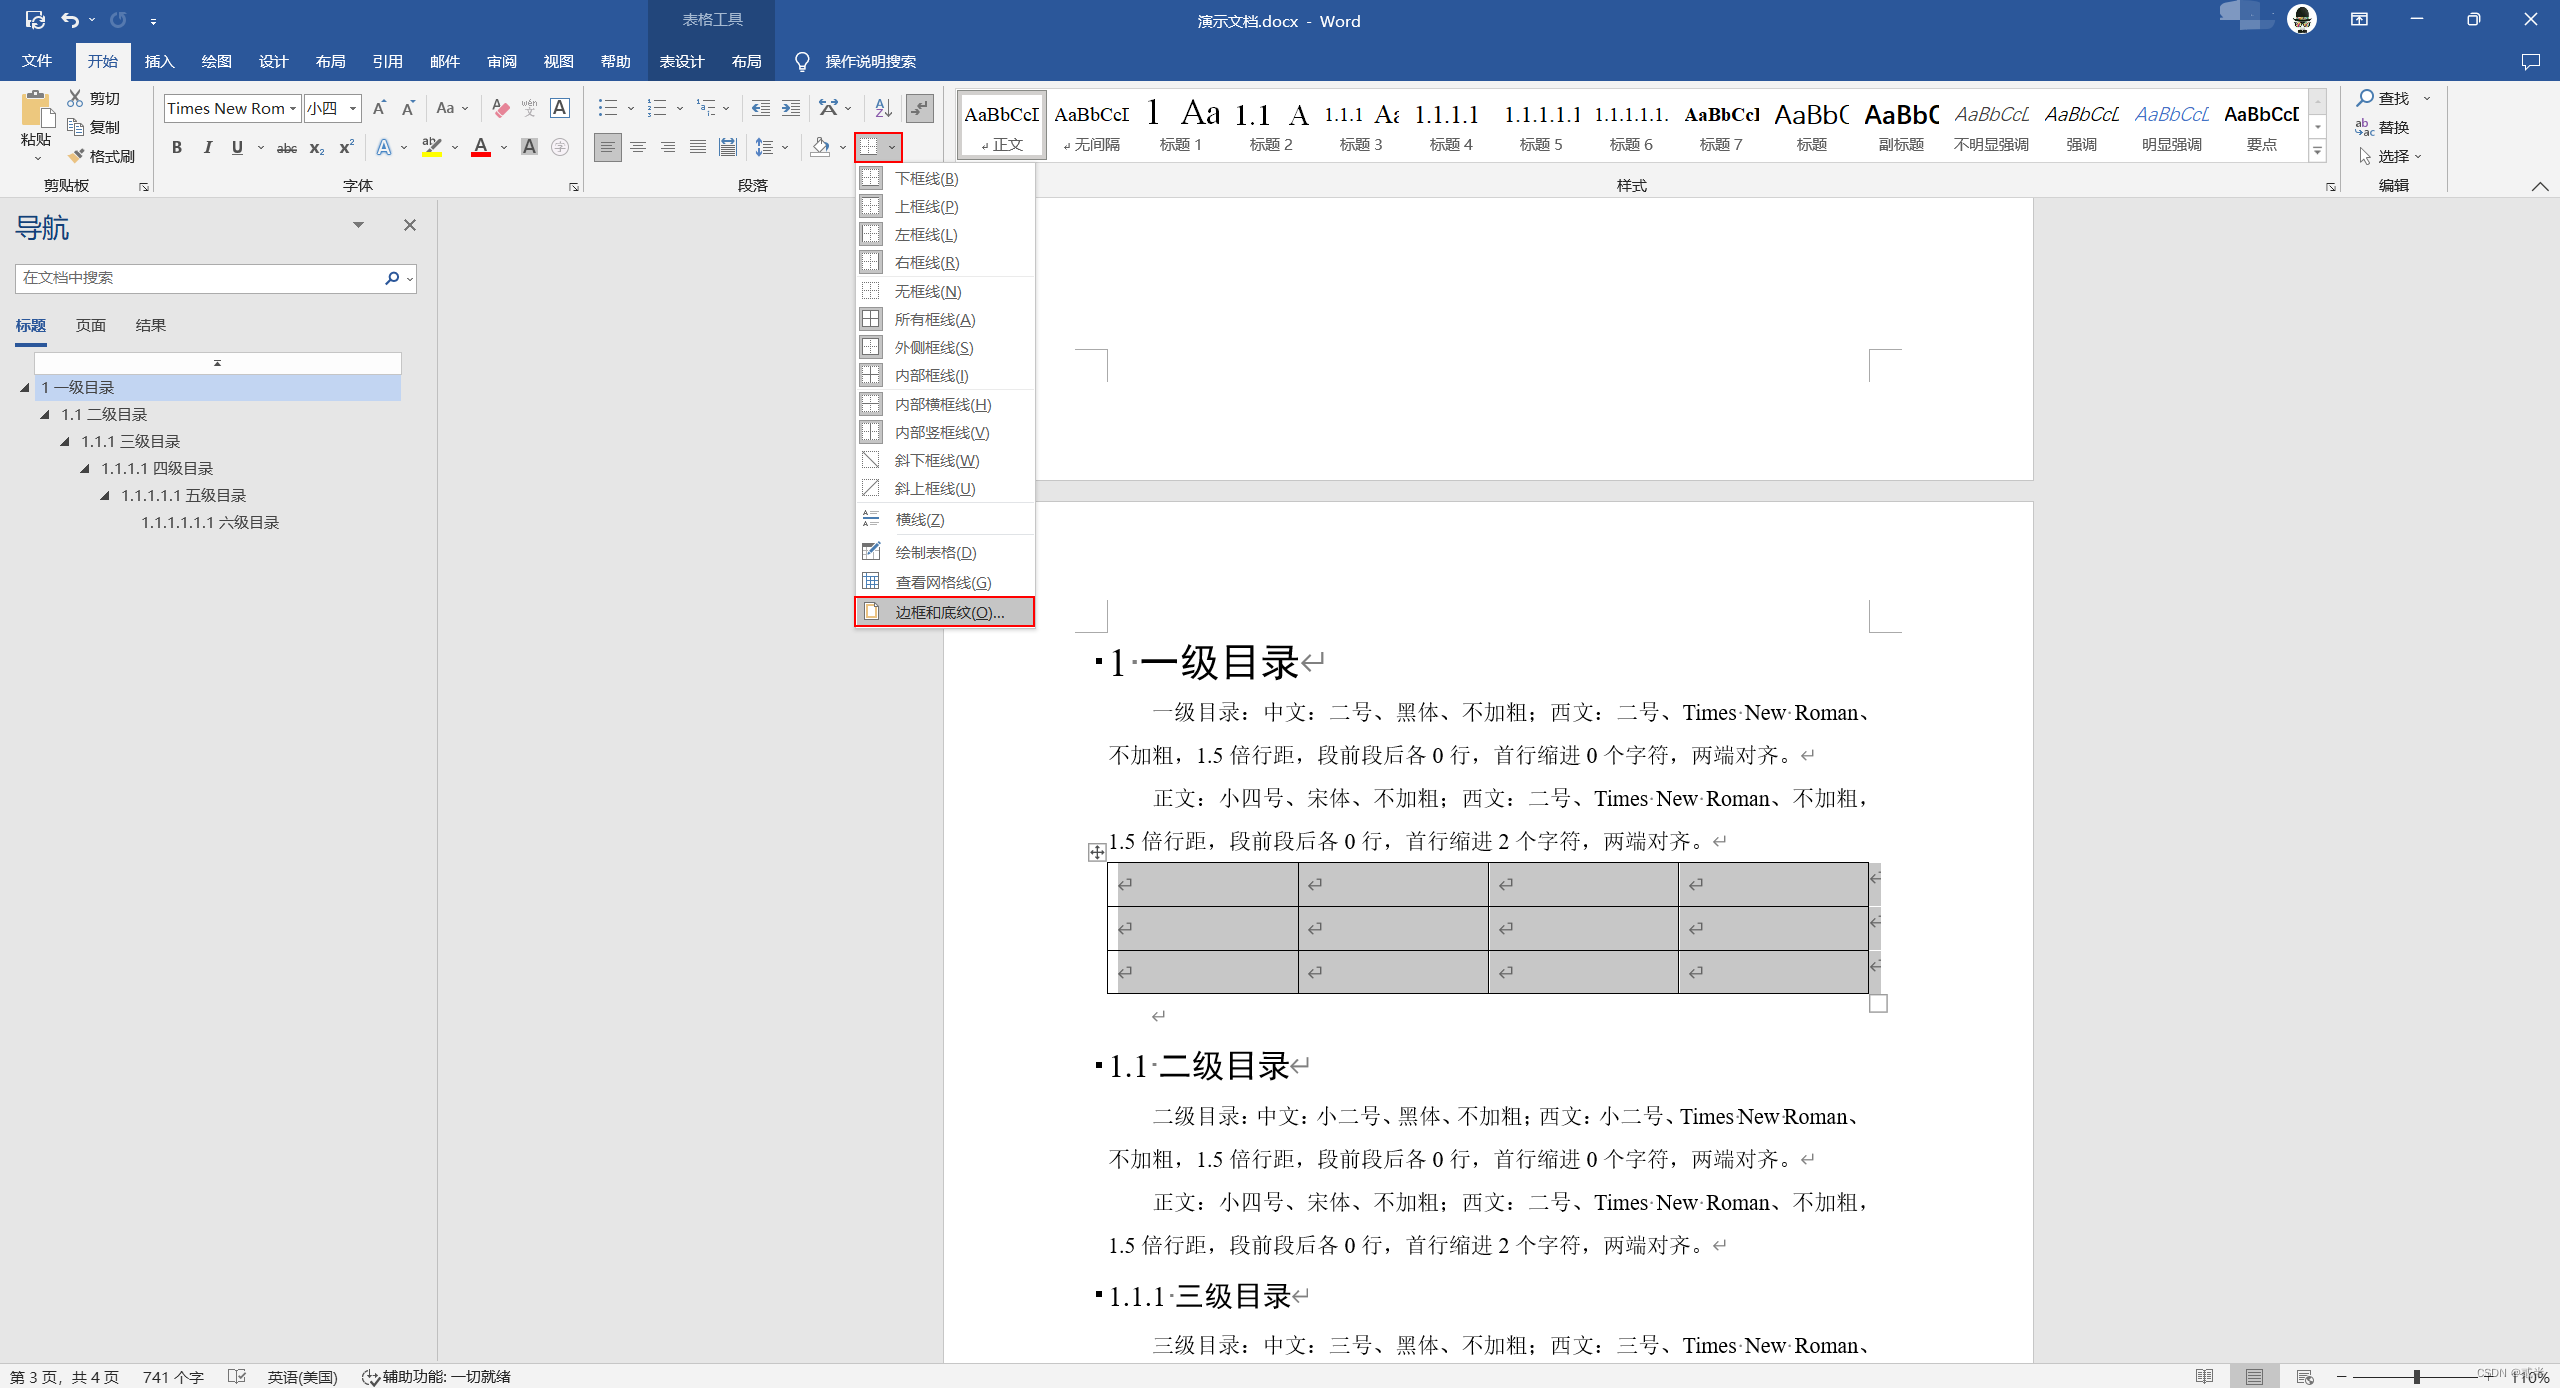Image resolution: width=2560 pixels, height=1388 pixels.
Task: Open the borders dropdown arrow
Action: tap(892, 148)
